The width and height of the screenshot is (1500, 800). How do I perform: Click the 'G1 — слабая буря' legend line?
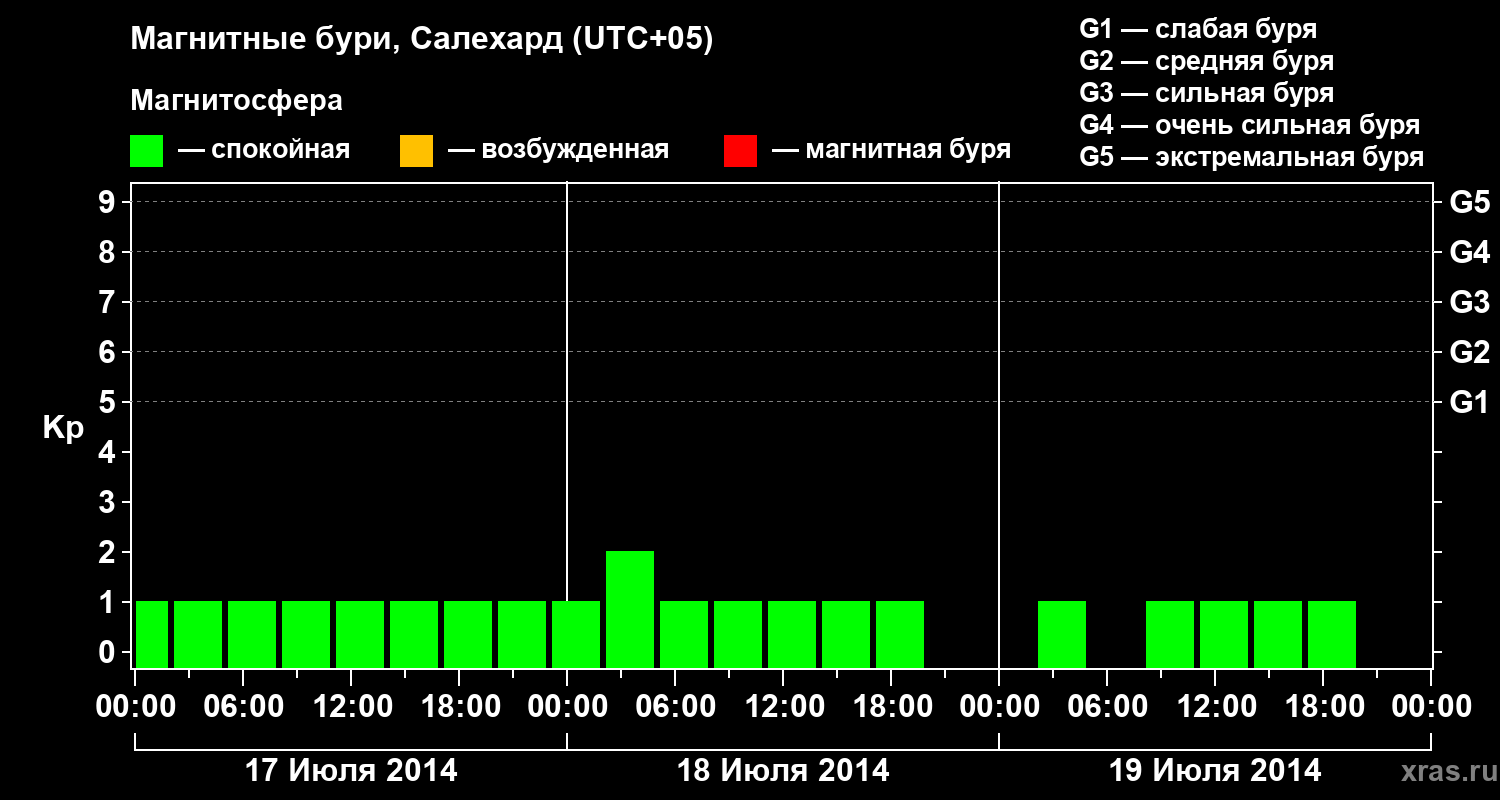[x=1198, y=29]
